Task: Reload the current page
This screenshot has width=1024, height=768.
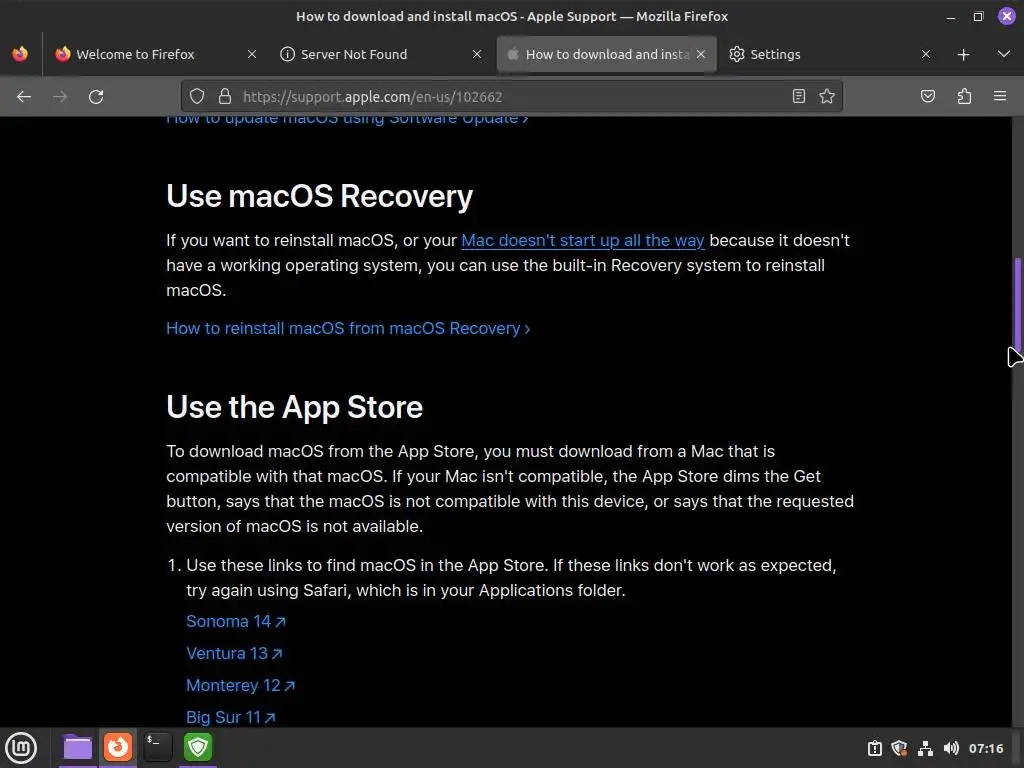Action: pyautogui.click(x=96, y=97)
